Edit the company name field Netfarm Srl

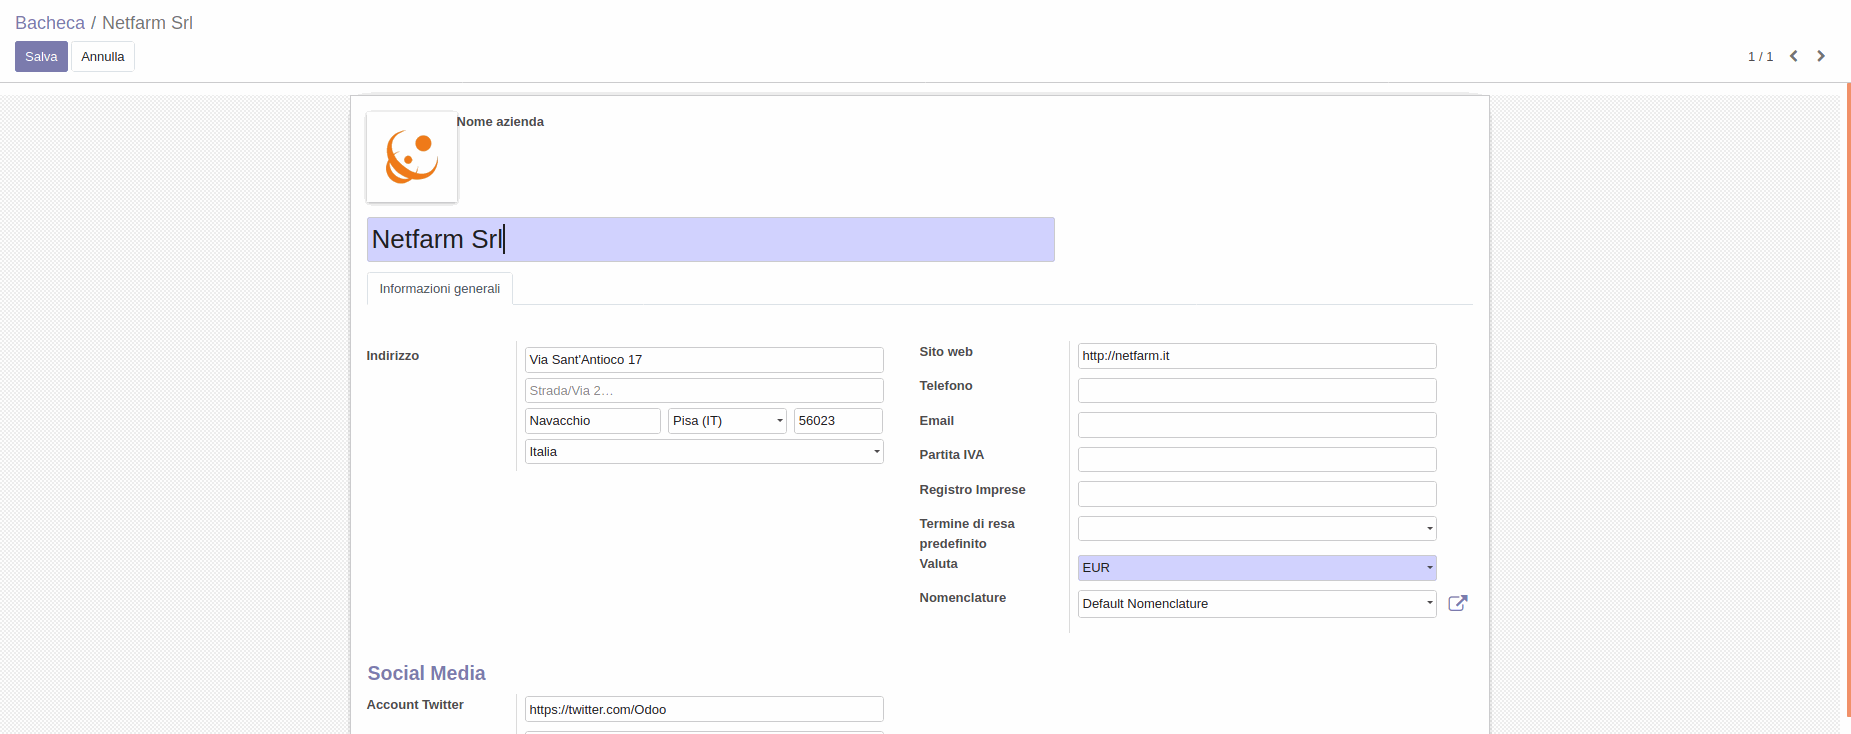point(710,240)
